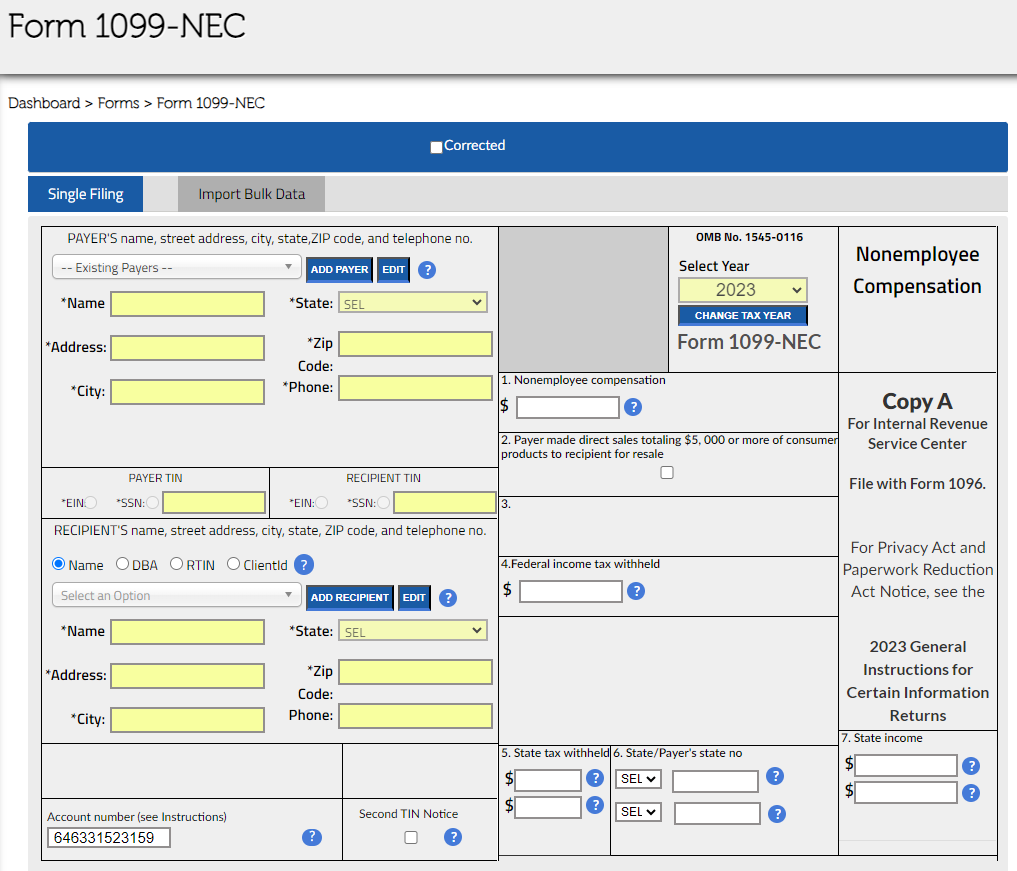This screenshot has height=871, width=1017.
Task: Open the account number help icon
Action: point(311,837)
